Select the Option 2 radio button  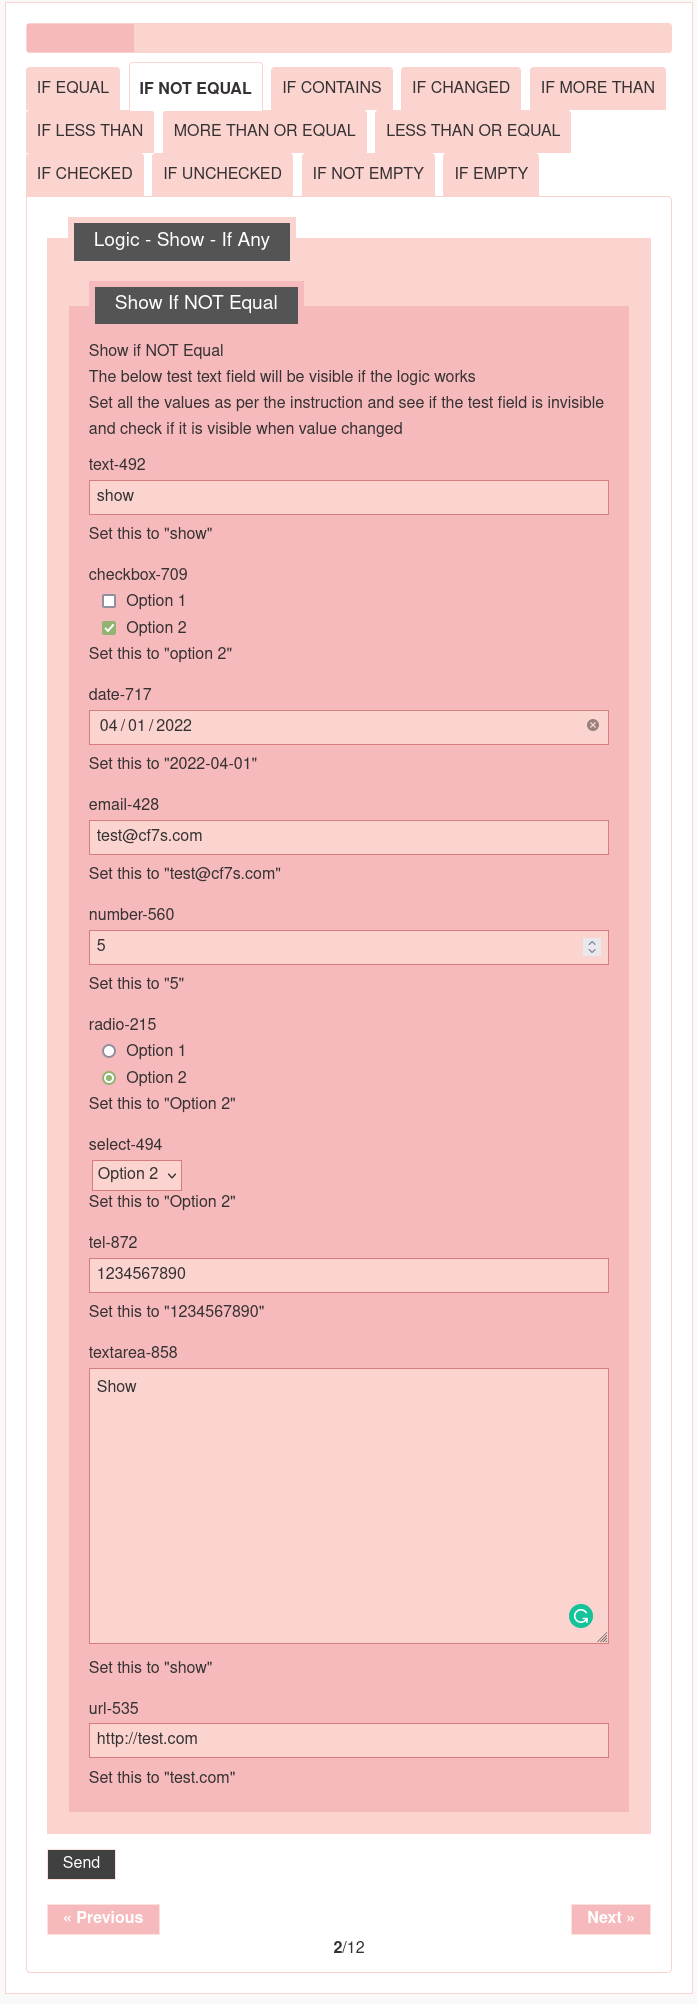tap(109, 1078)
